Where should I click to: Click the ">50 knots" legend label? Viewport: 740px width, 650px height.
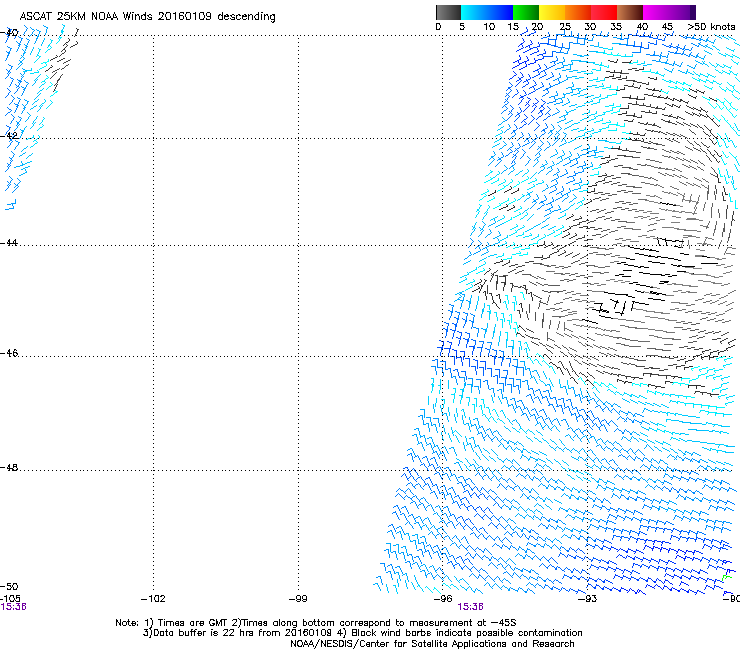coord(711,27)
